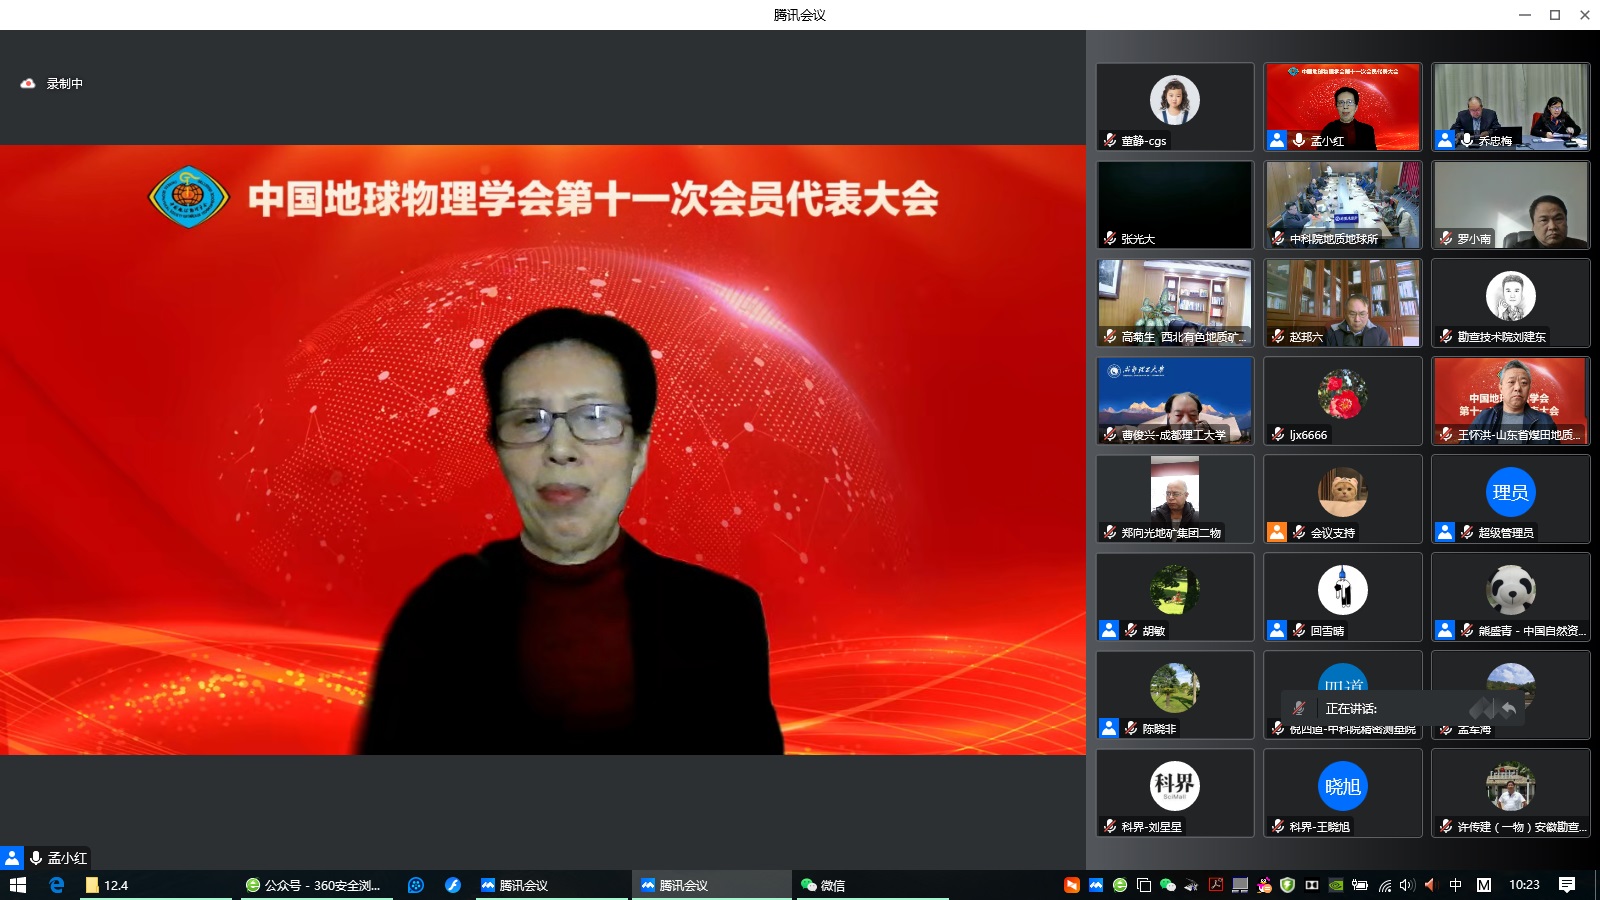Viewport: 1600px width, 900px height.
Task: Click blue user icon on 孟小红 tile
Action: coord(1277,140)
